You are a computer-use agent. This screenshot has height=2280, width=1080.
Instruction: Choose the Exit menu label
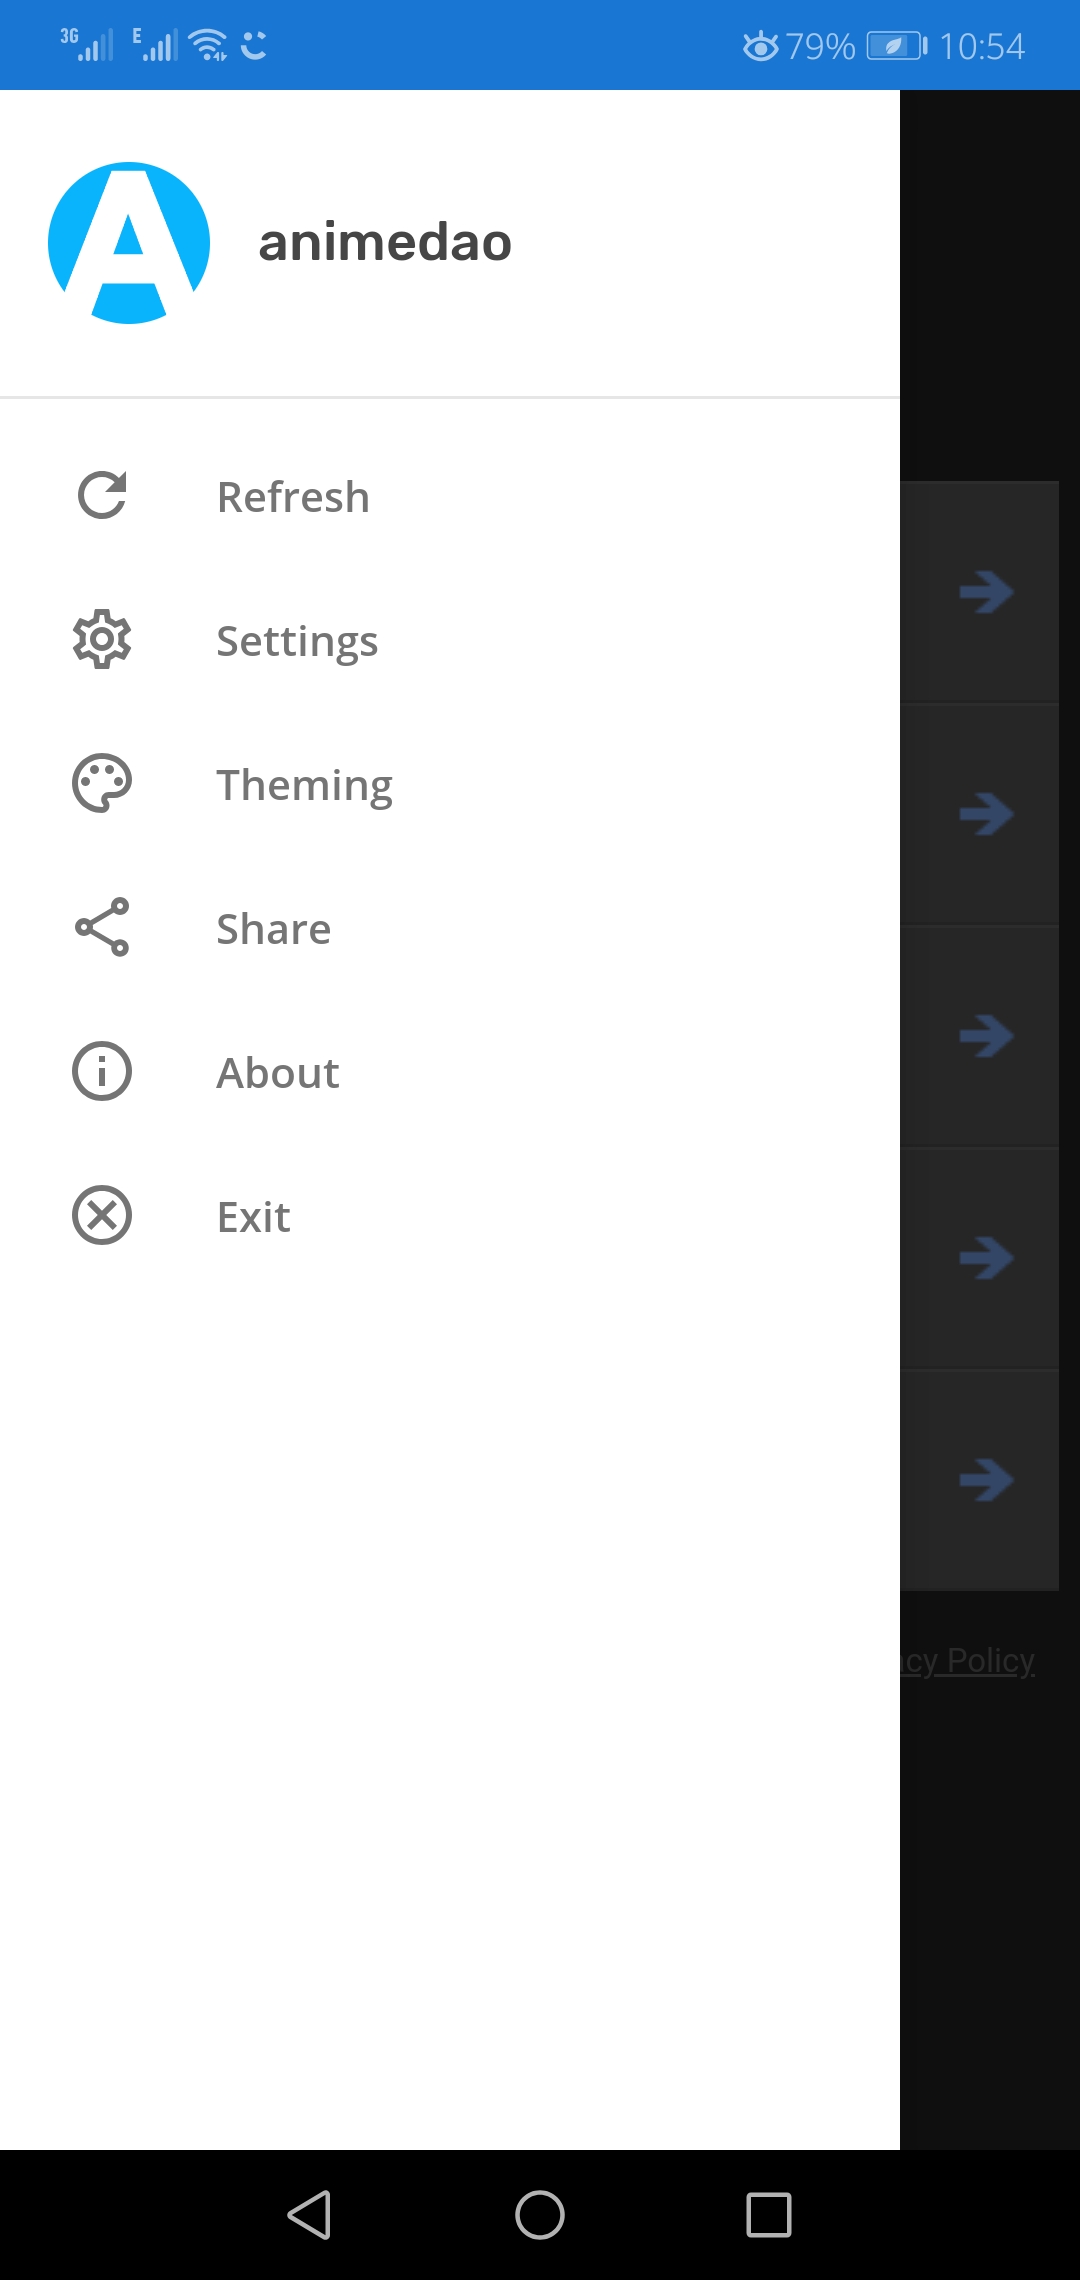point(253,1217)
